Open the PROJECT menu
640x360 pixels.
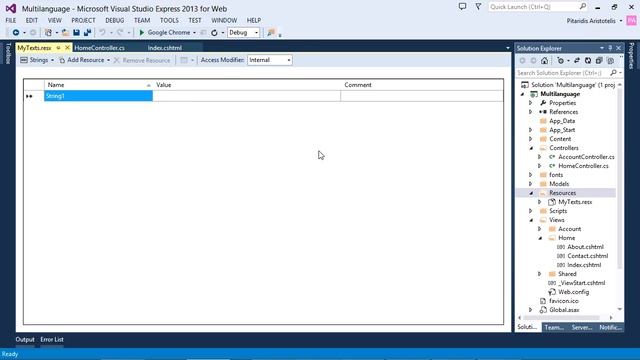(83, 20)
